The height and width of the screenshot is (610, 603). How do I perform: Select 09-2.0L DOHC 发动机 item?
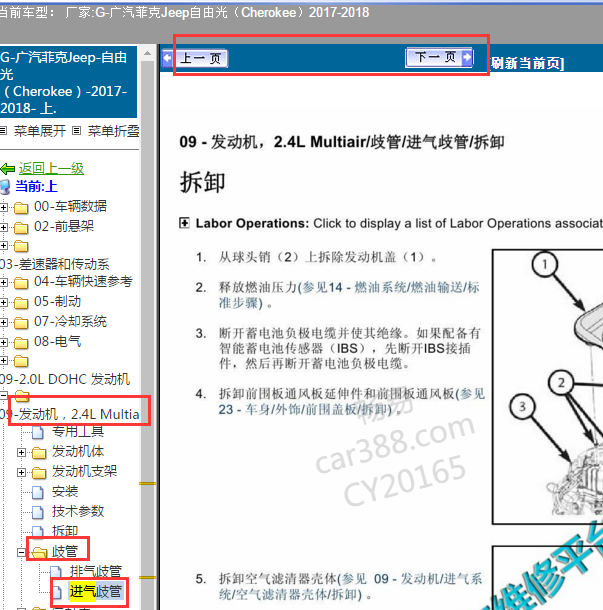[65, 379]
